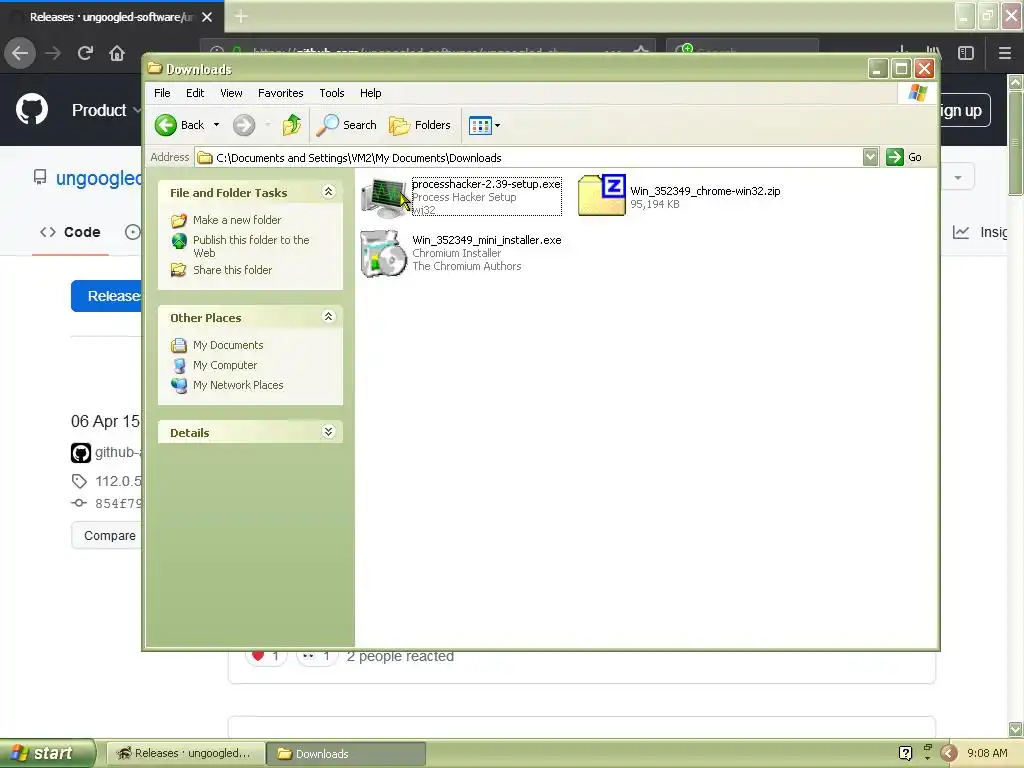Go to My Computer

225,365
